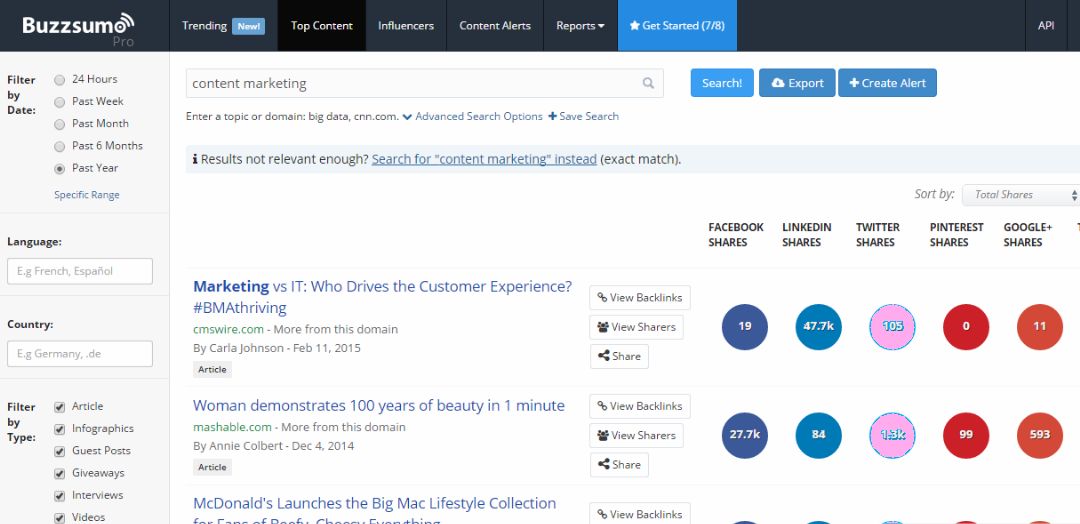The width and height of the screenshot is (1080, 524).
Task: View Backlinks for the McDonald's article
Action: [640, 514]
